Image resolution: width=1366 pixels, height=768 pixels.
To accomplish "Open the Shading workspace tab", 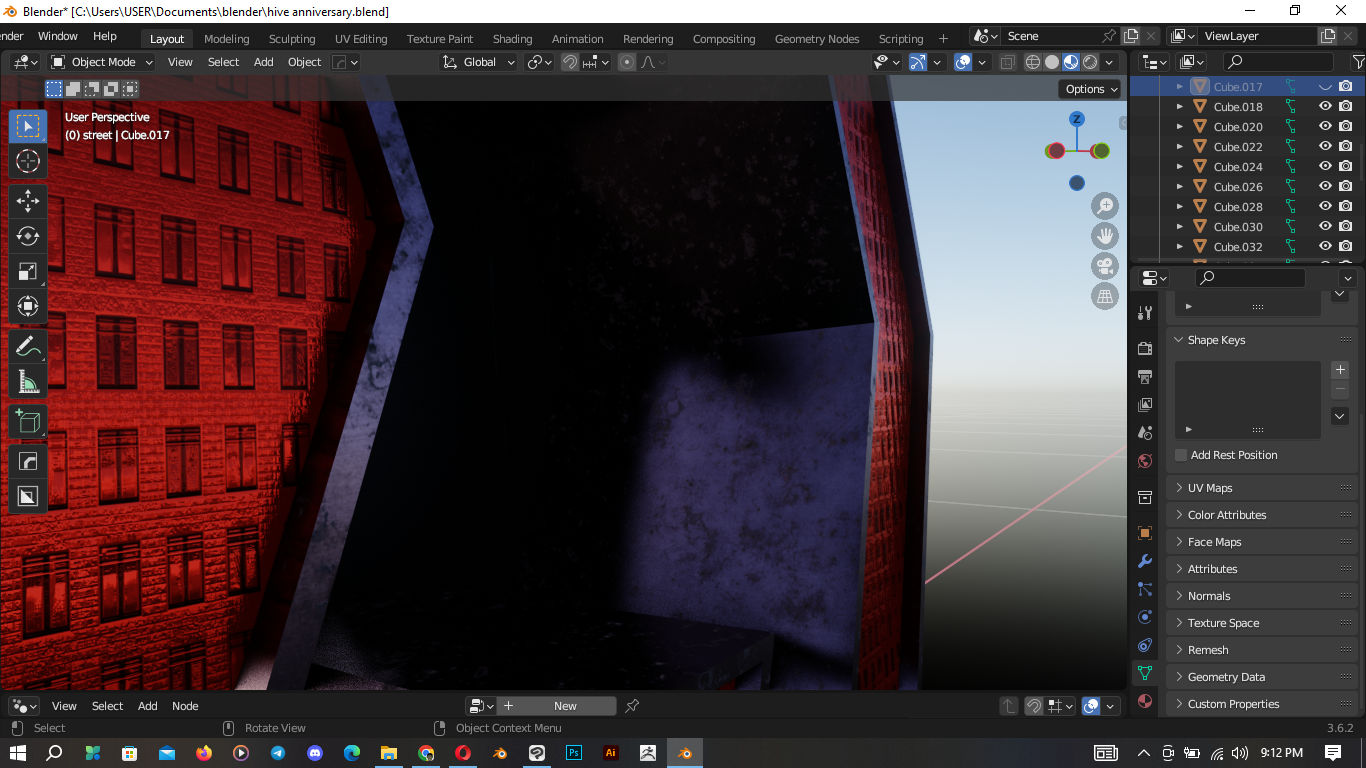I will click(512, 39).
